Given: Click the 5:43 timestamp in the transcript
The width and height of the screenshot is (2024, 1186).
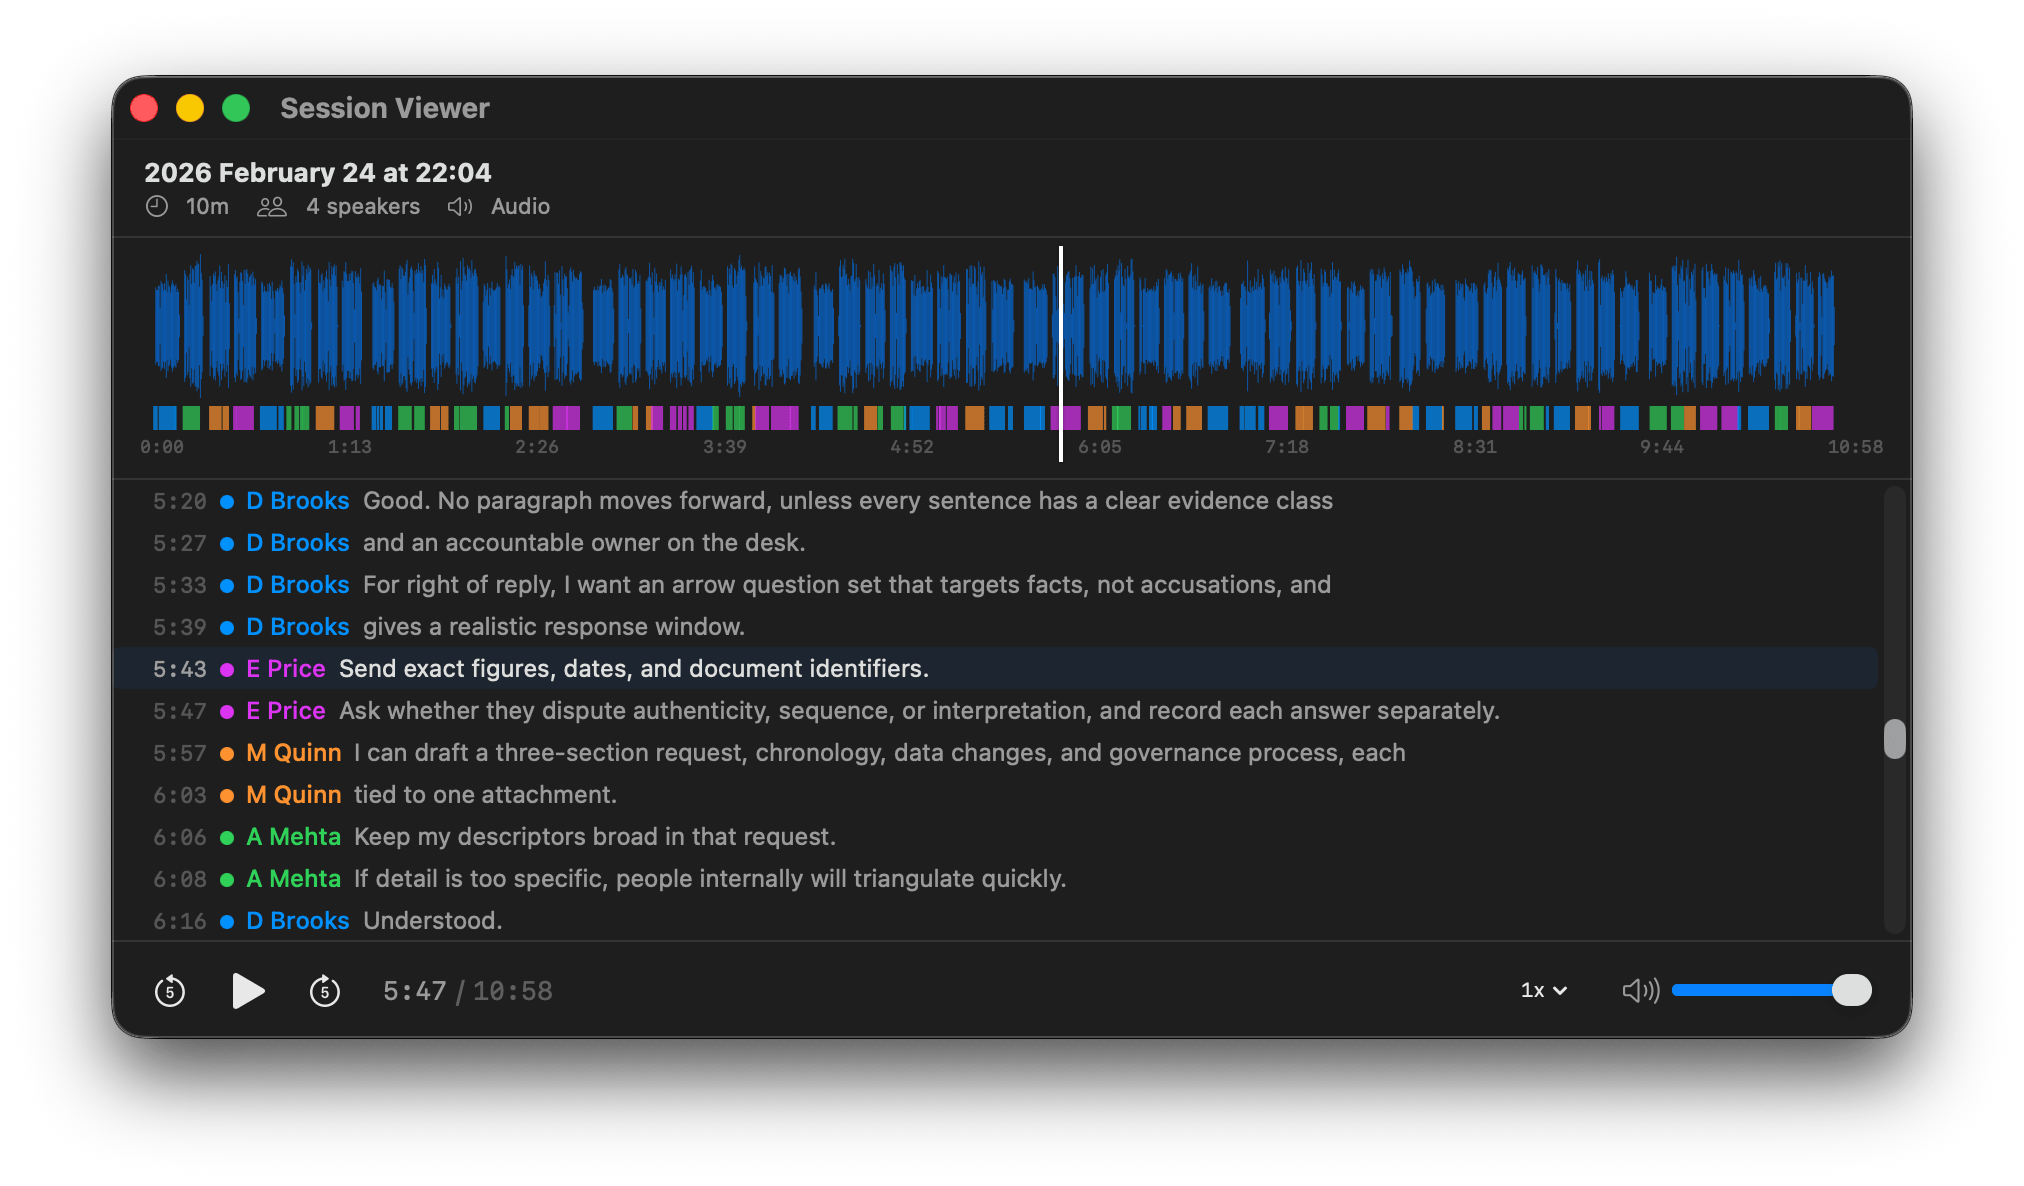Looking at the screenshot, I should tap(180, 669).
